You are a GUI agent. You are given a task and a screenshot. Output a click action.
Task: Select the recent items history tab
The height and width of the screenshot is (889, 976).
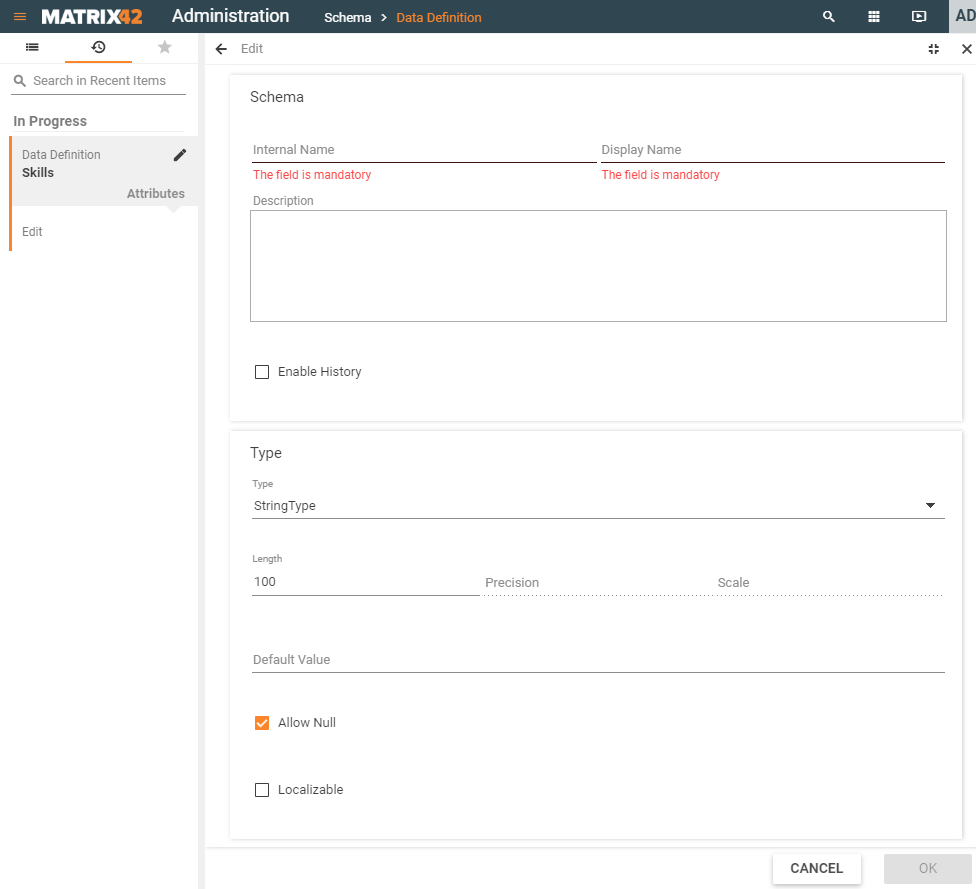[98, 47]
